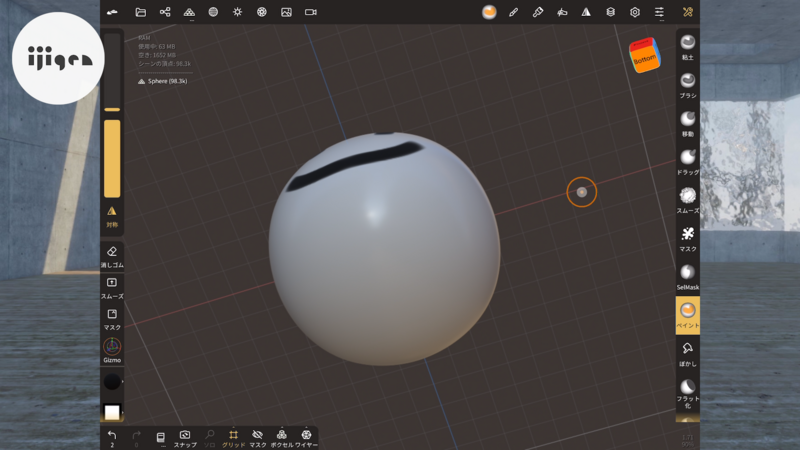Open the black paint color swatch
The height and width of the screenshot is (450, 800).
(x=112, y=381)
